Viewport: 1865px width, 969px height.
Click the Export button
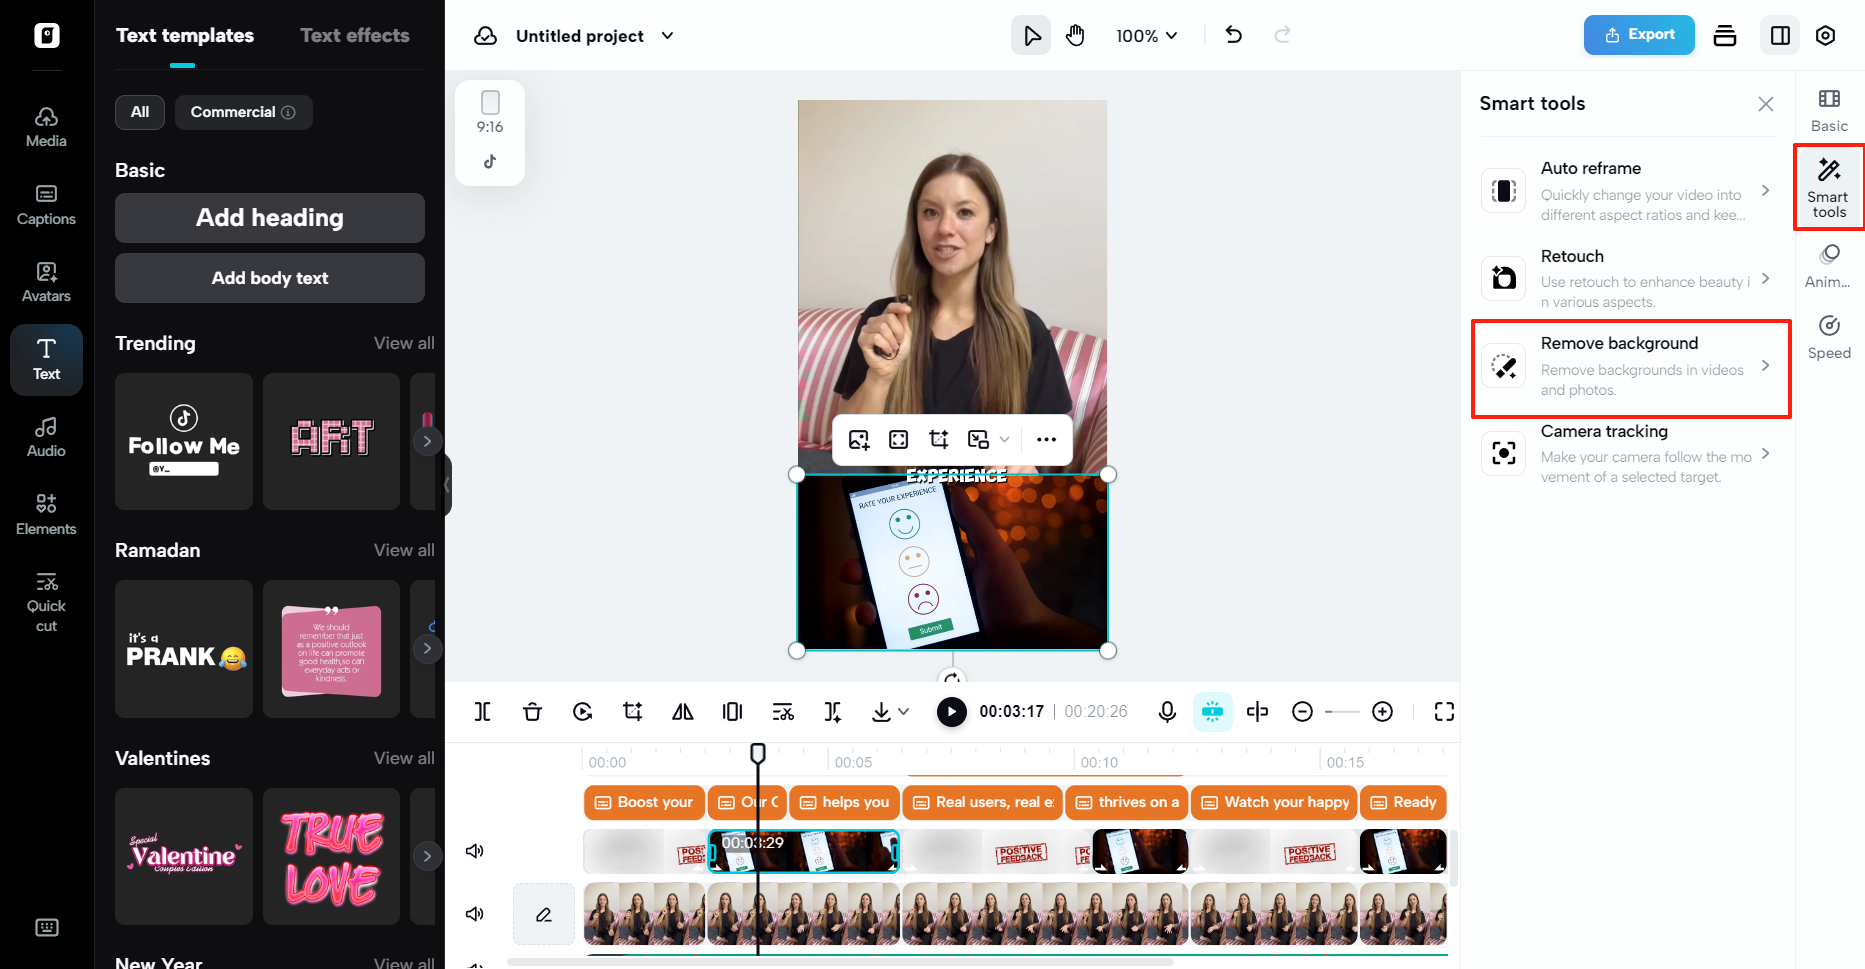pyautogui.click(x=1639, y=35)
